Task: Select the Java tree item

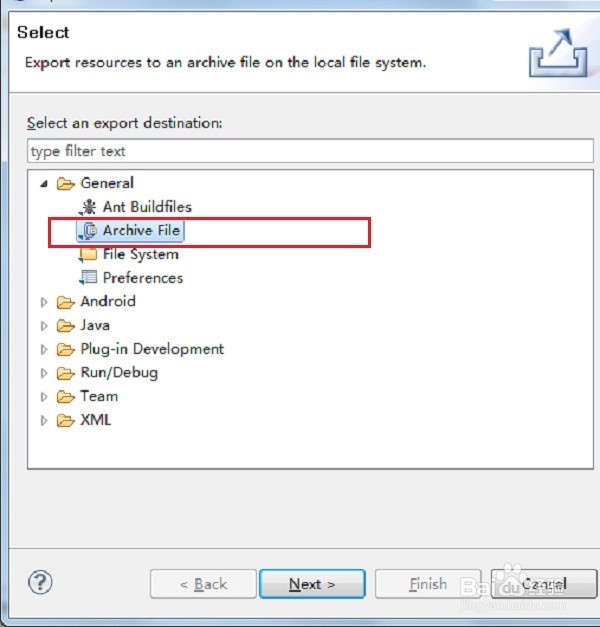Action: [95, 326]
